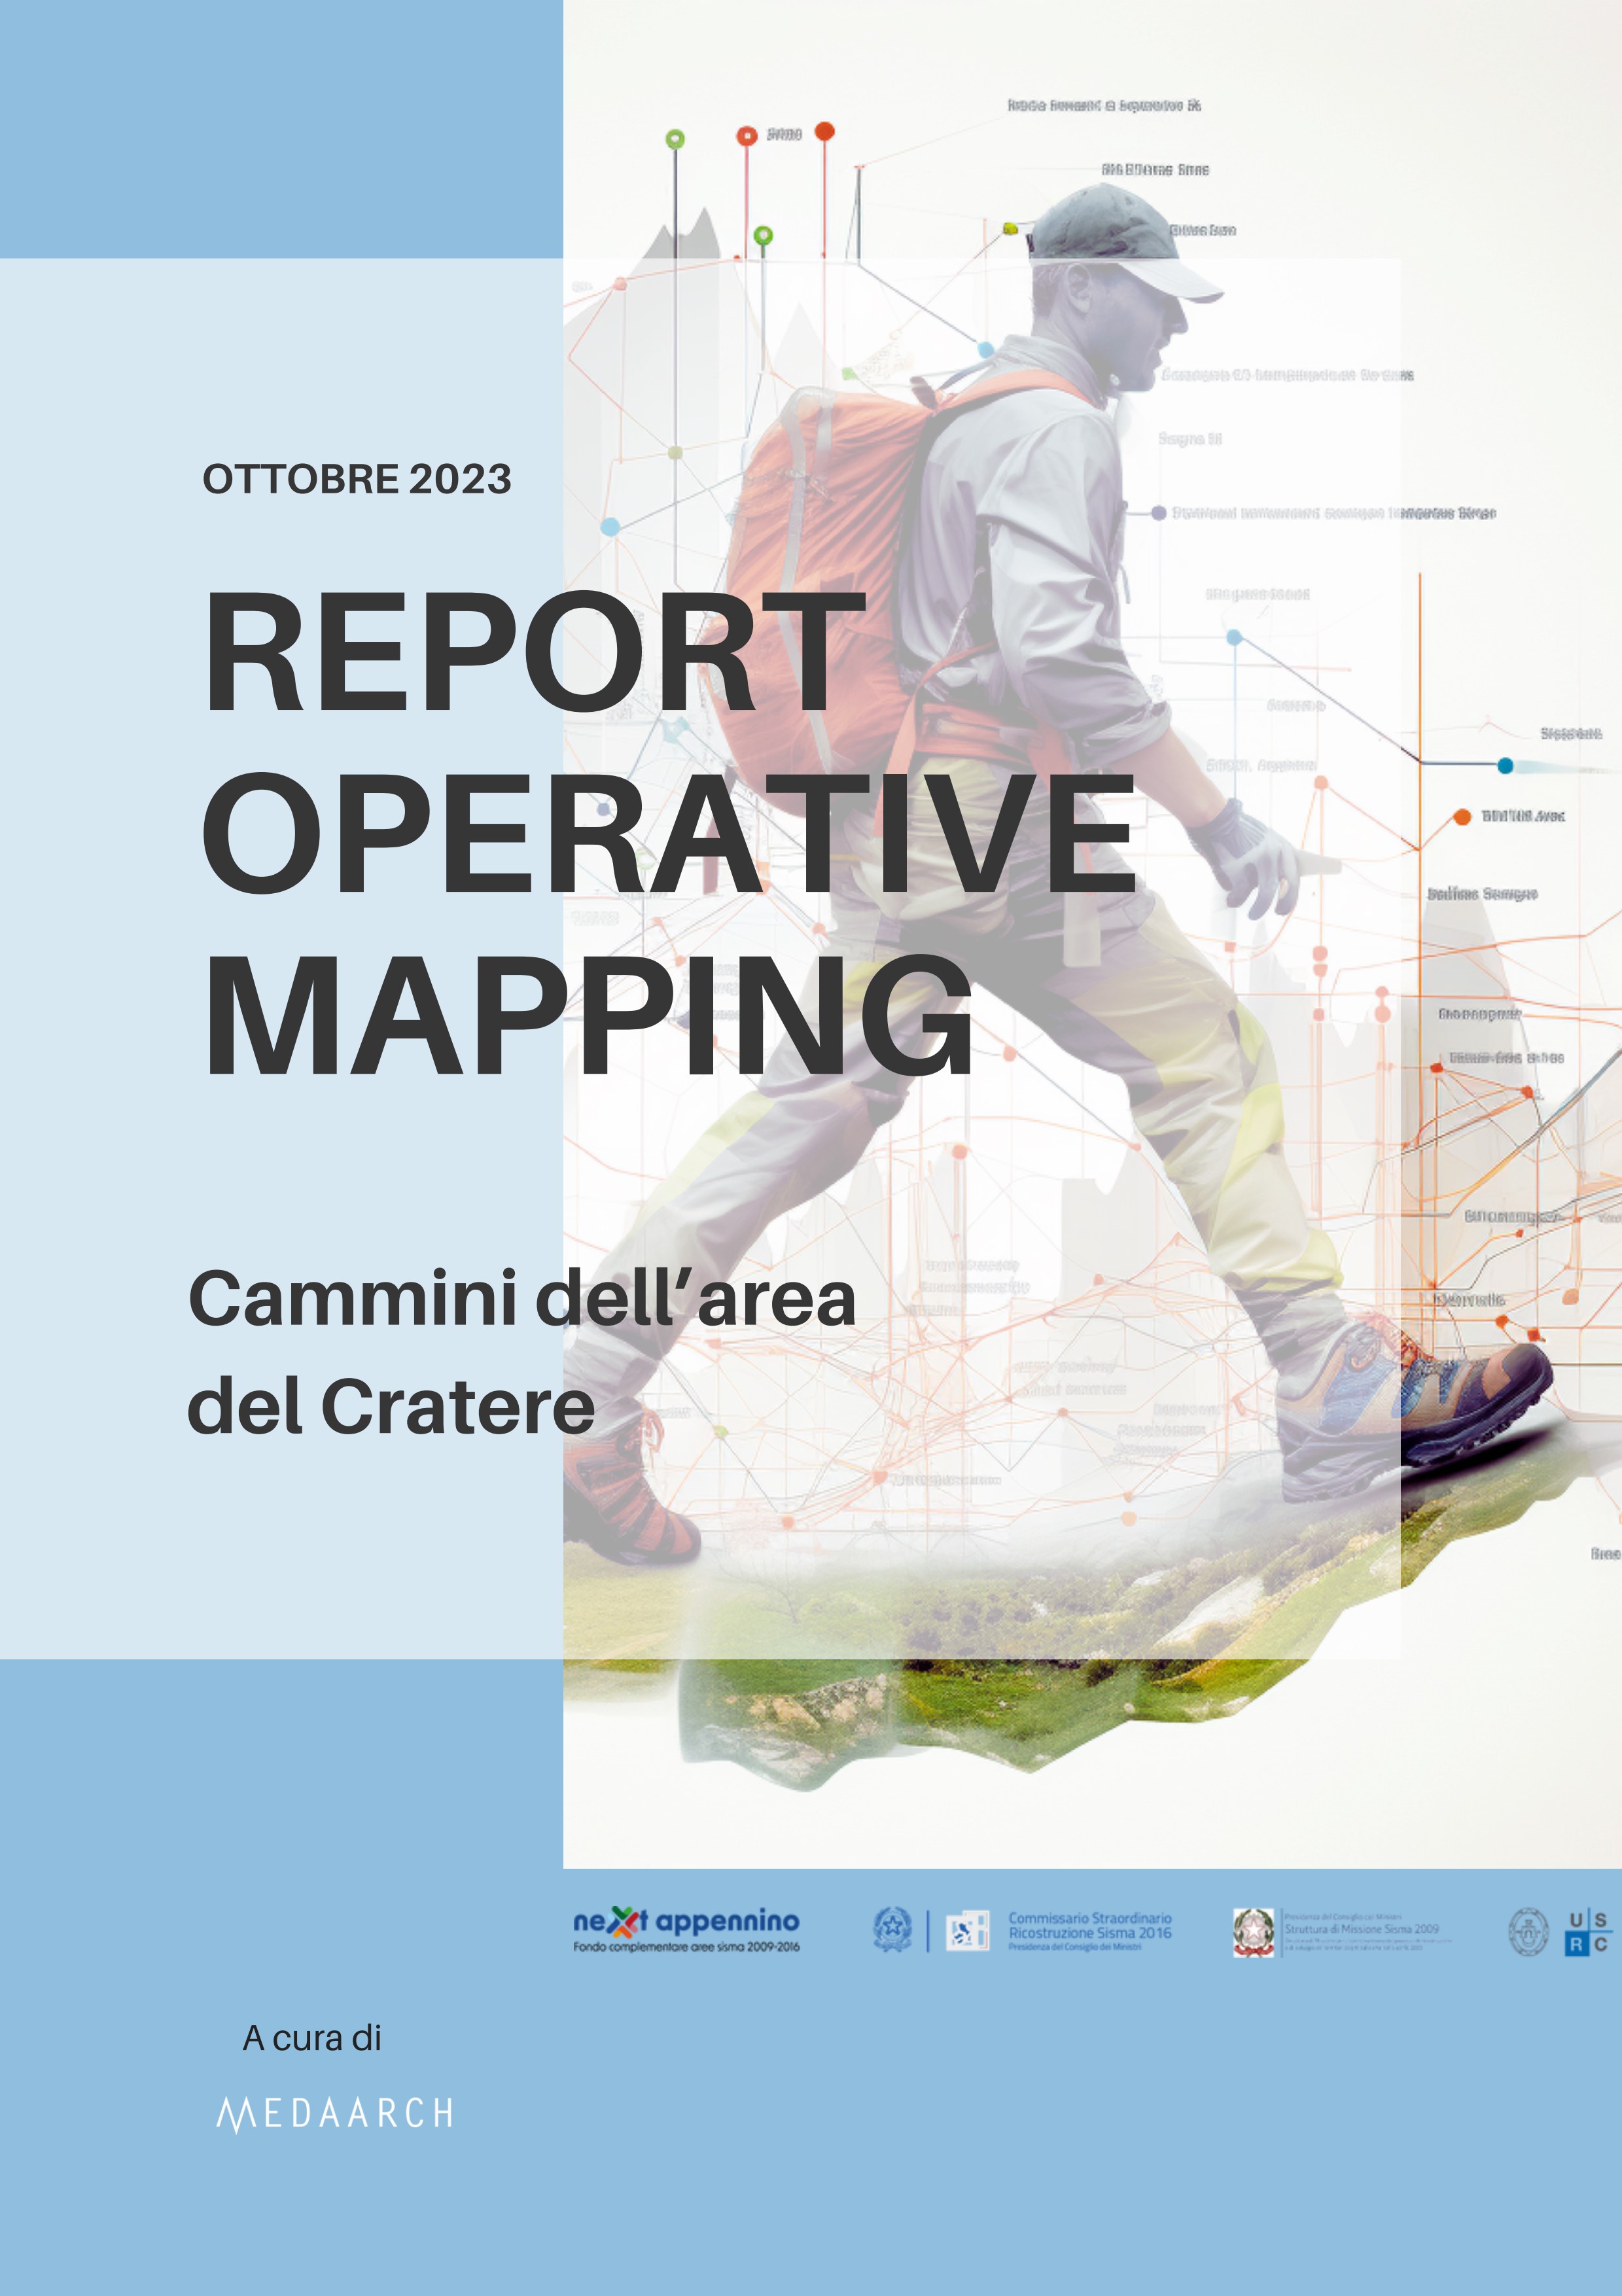1622x2296 pixels.
Task: Click the subtitle line 'del Cratere'
Action: (x=391, y=1405)
